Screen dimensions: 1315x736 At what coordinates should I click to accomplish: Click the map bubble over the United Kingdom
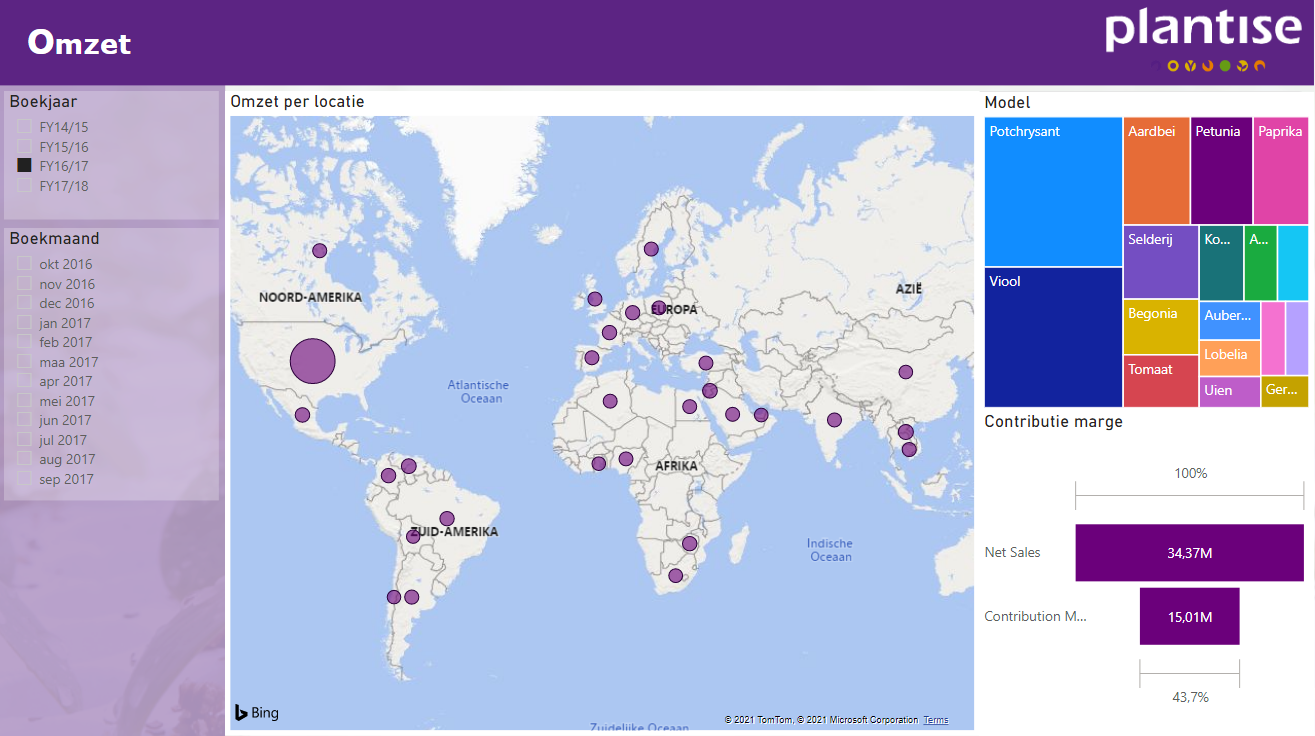point(595,299)
